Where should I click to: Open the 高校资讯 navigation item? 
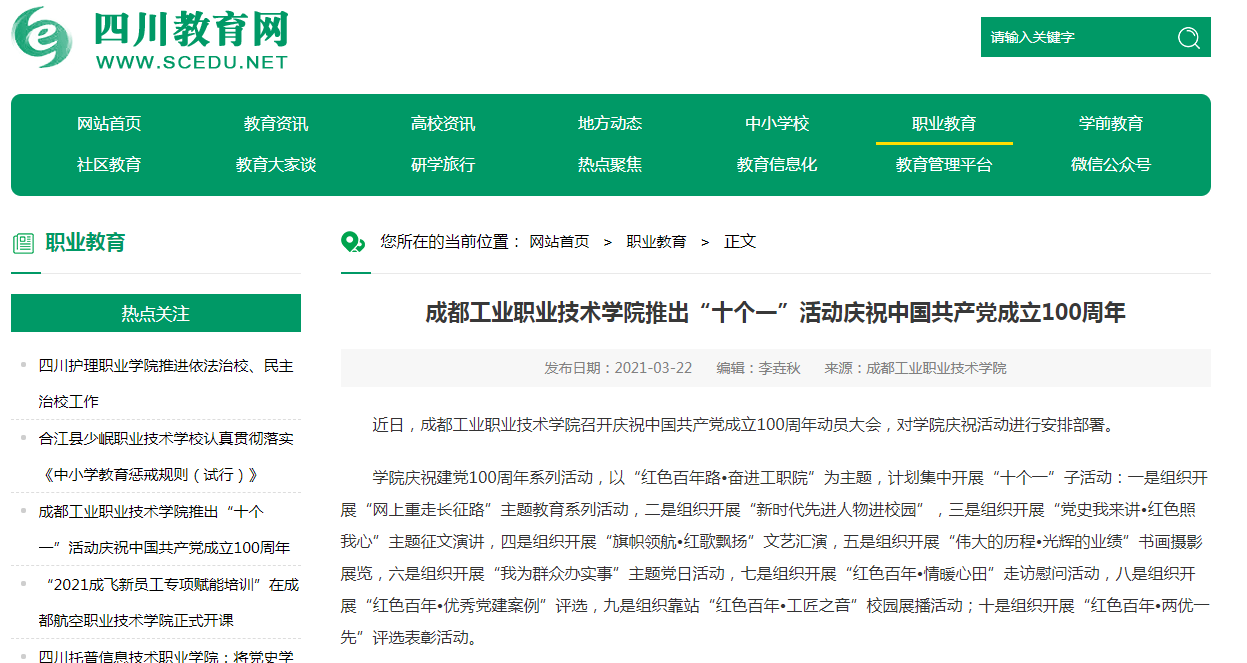(443, 124)
